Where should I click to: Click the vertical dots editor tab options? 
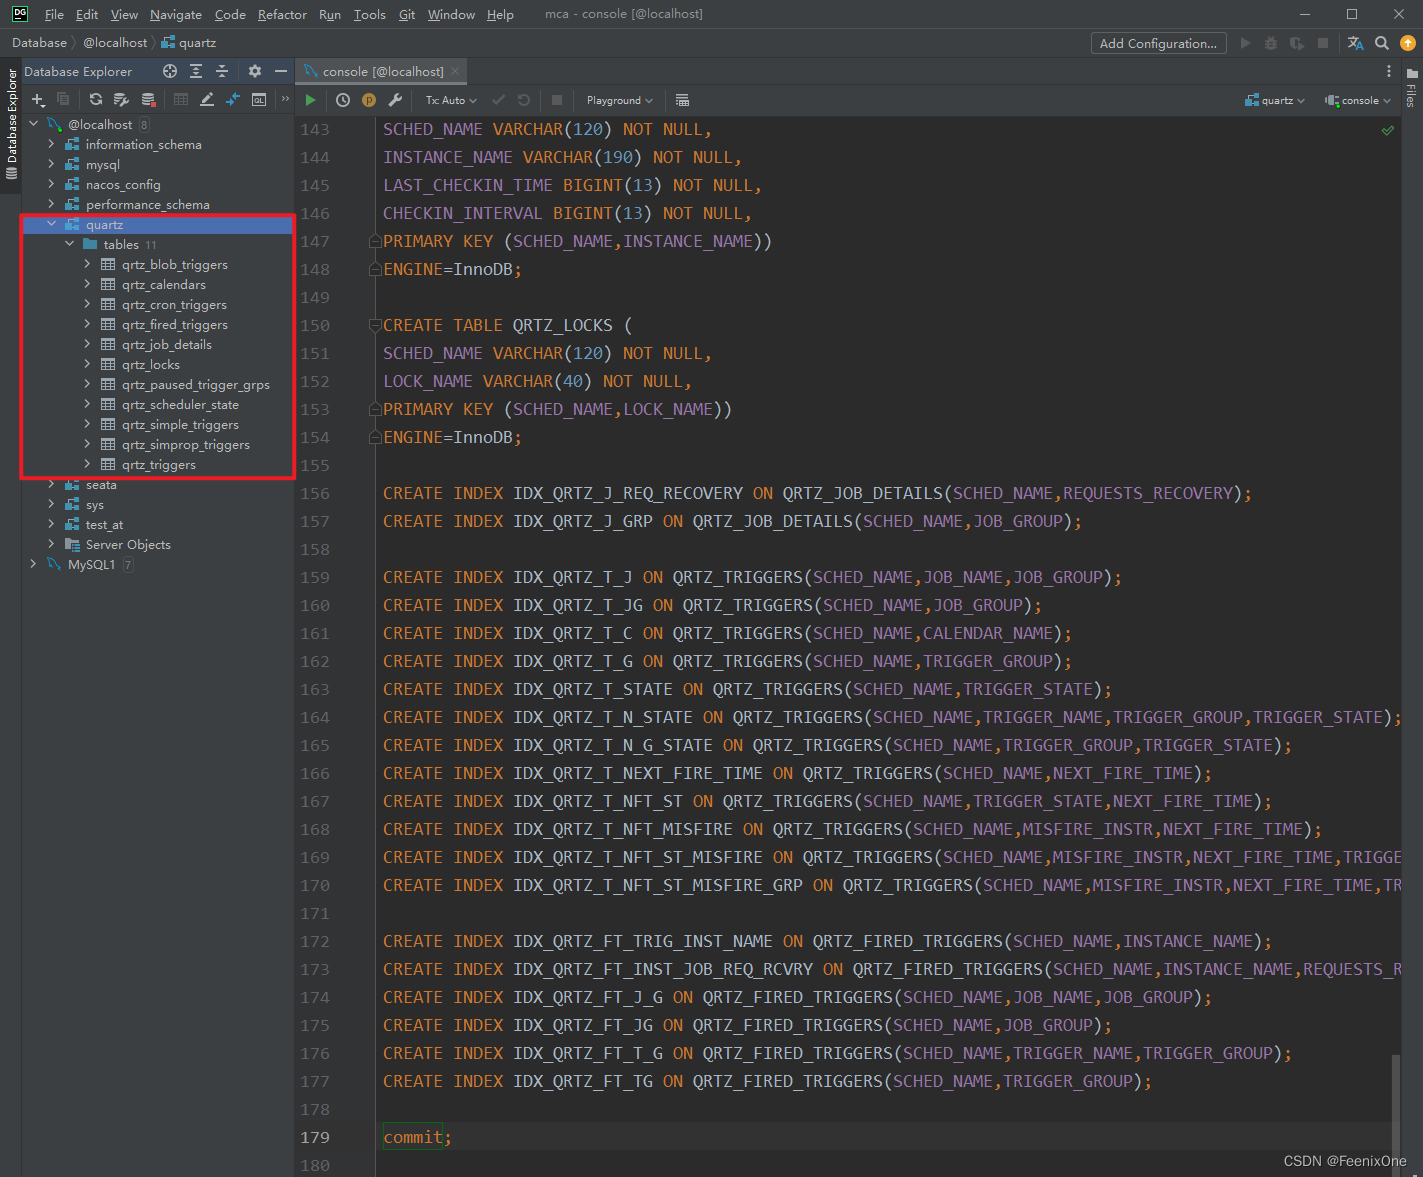1389,71
